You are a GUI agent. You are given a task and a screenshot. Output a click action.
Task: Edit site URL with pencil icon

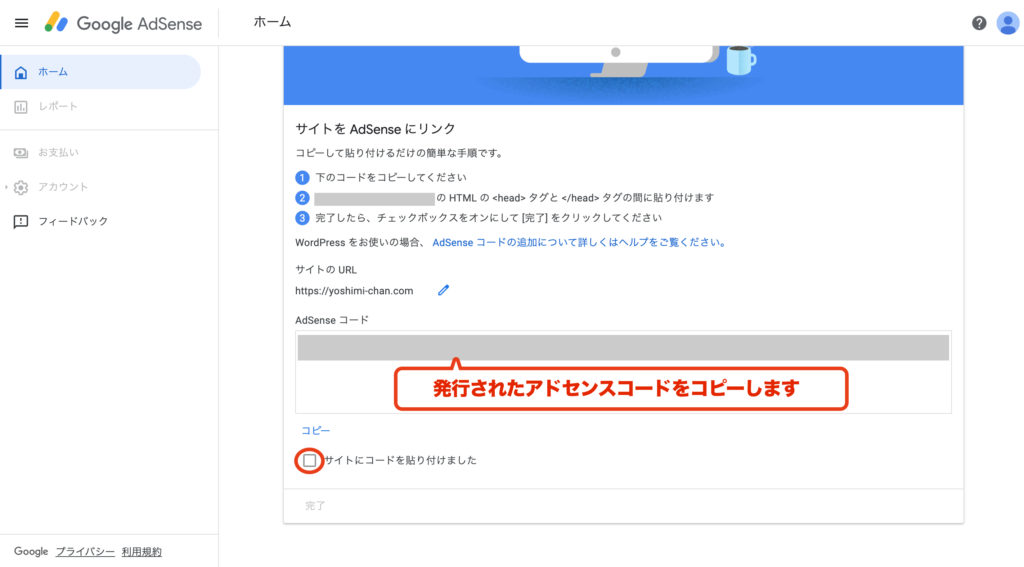[x=443, y=290]
